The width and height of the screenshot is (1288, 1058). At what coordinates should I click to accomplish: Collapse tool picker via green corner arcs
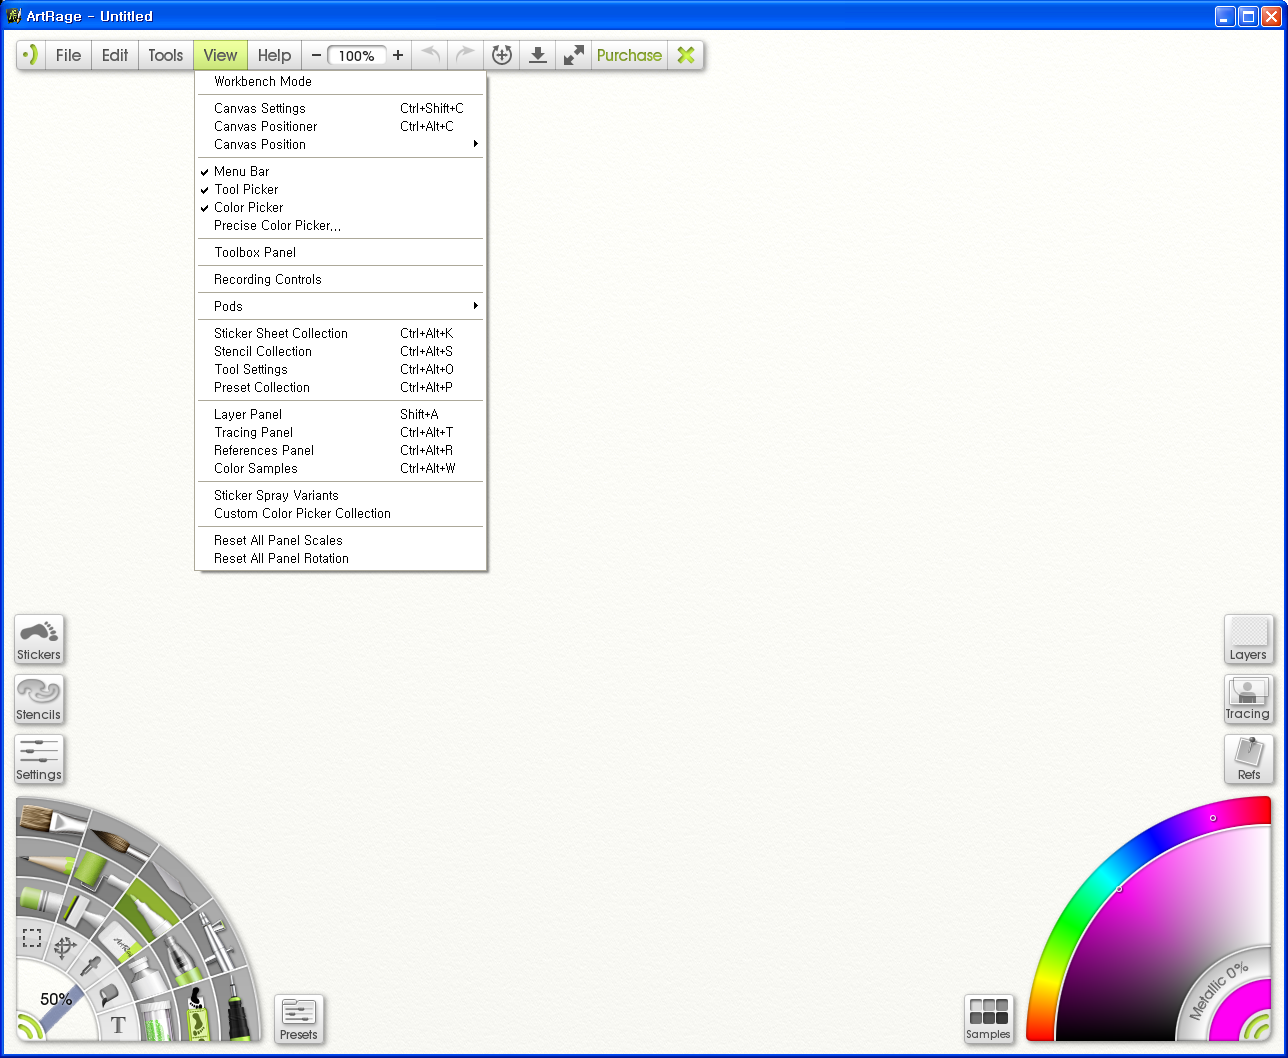(28, 1027)
